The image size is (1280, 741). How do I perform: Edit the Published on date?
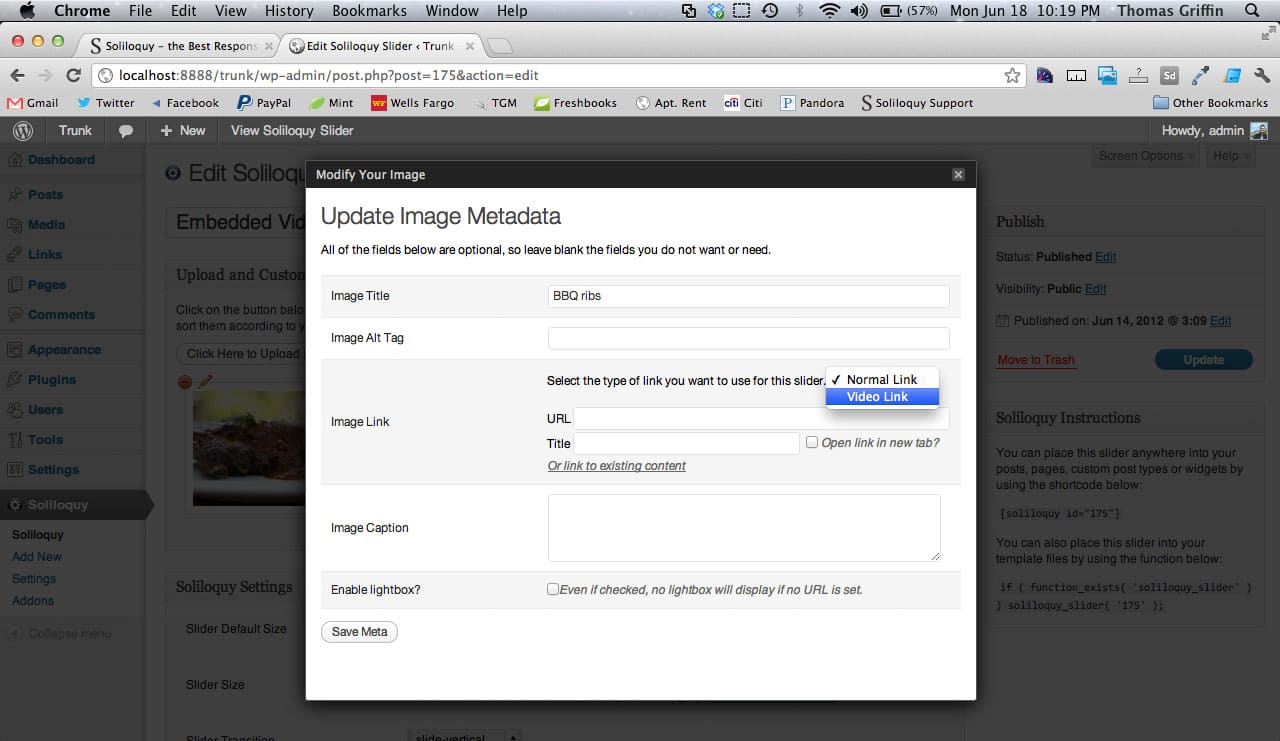point(1220,321)
